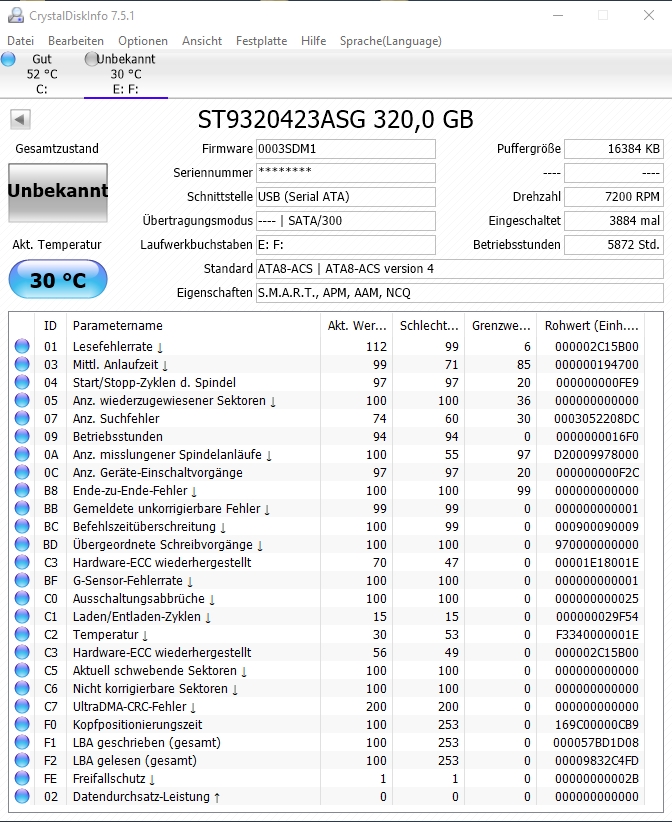Image resolution: width=672 pixels, height=822 pixels.
Task: Click status icon for C2 Temperatur row
Action: (22, 634)
